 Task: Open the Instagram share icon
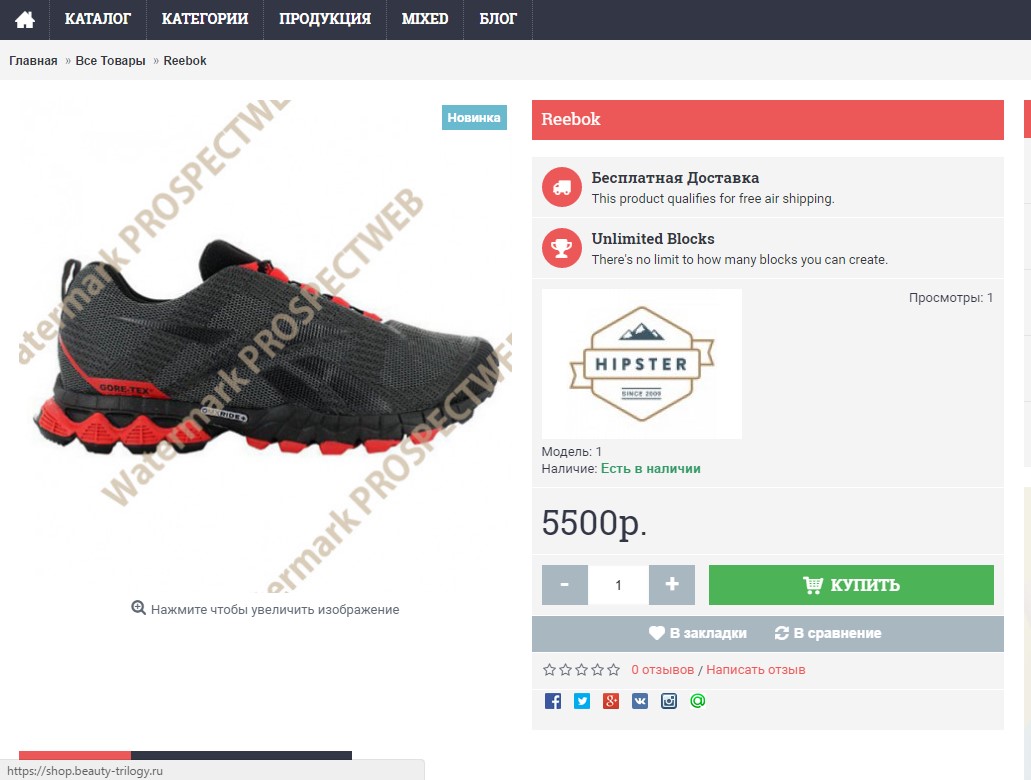click(669, 701)
